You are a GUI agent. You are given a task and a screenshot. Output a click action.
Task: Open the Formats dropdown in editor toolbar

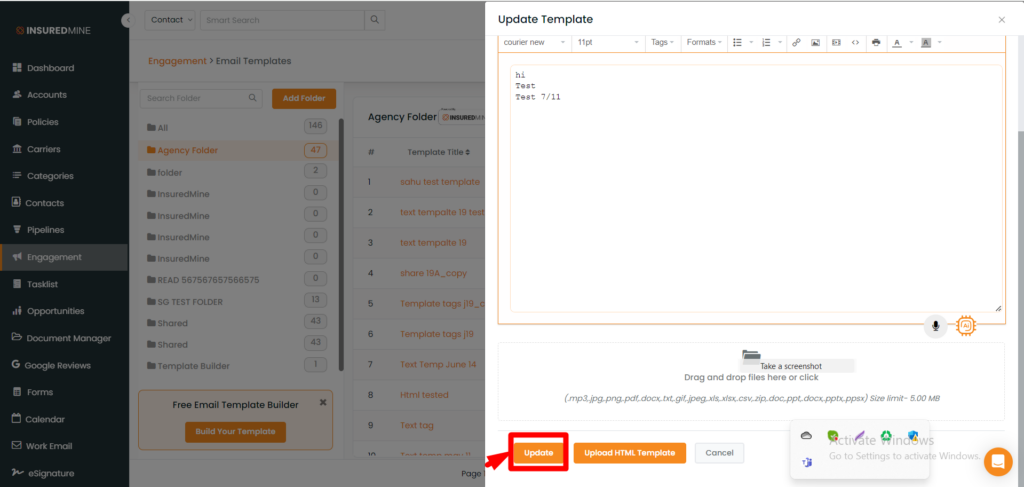704,42
